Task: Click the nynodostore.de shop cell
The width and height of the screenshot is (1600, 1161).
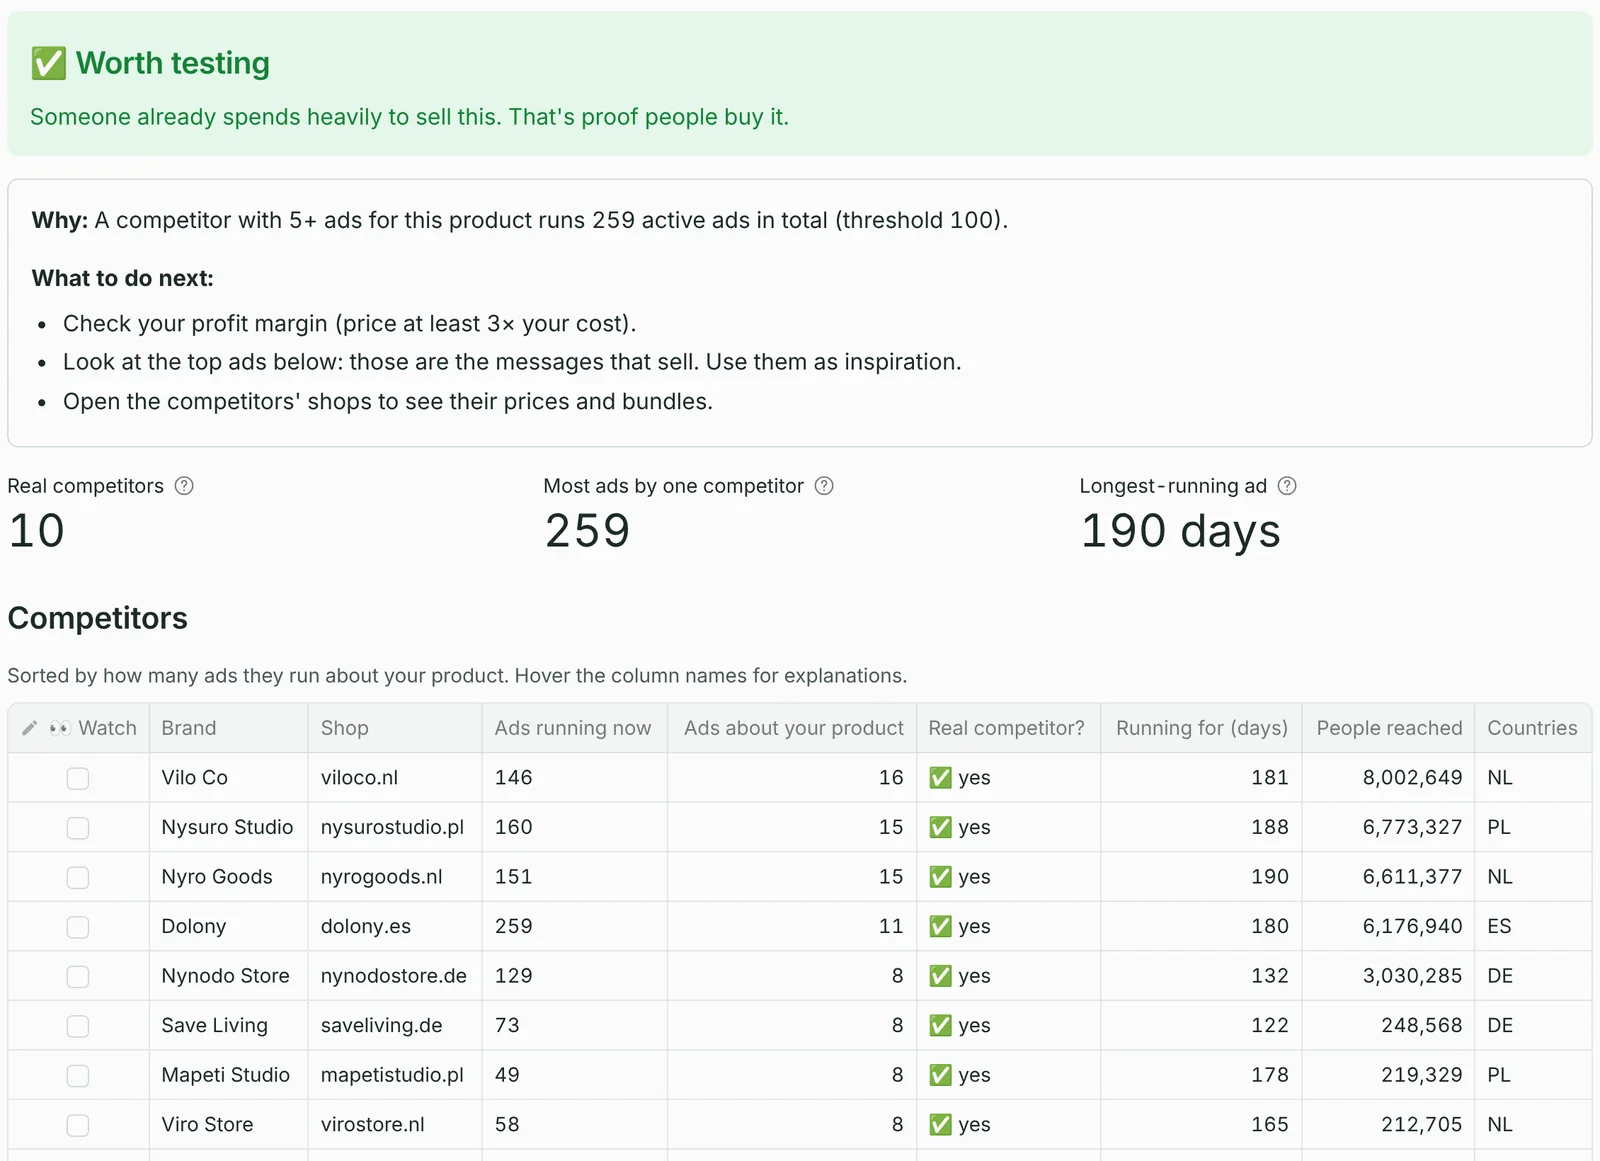Action: (x=394, y=975)
